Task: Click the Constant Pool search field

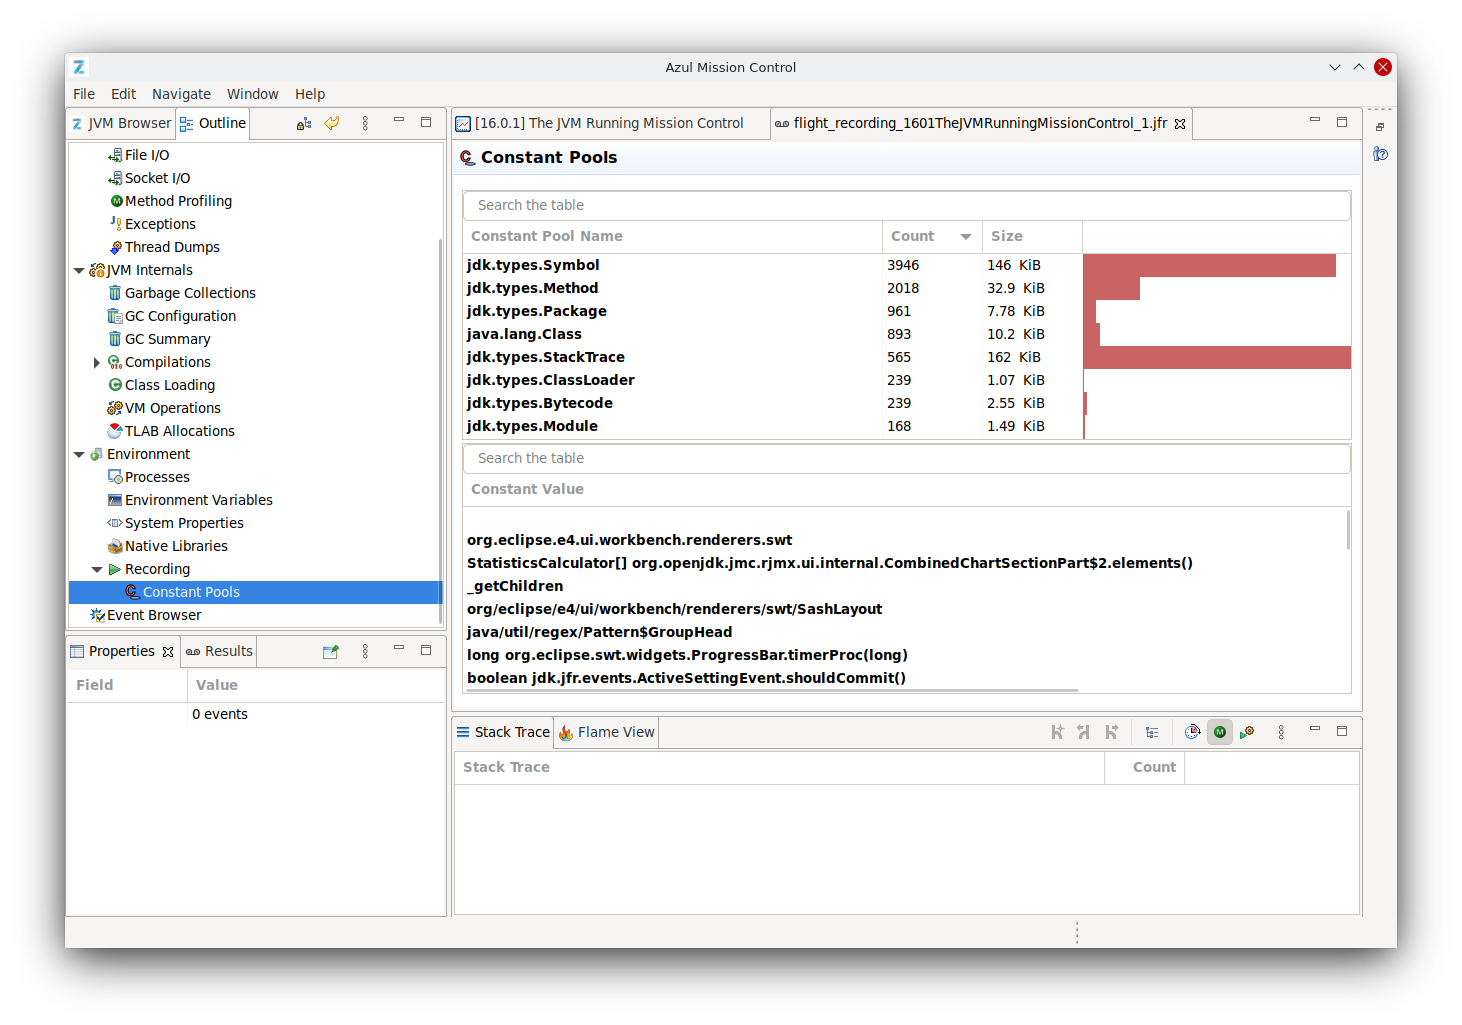Action: tap(907, 205)
